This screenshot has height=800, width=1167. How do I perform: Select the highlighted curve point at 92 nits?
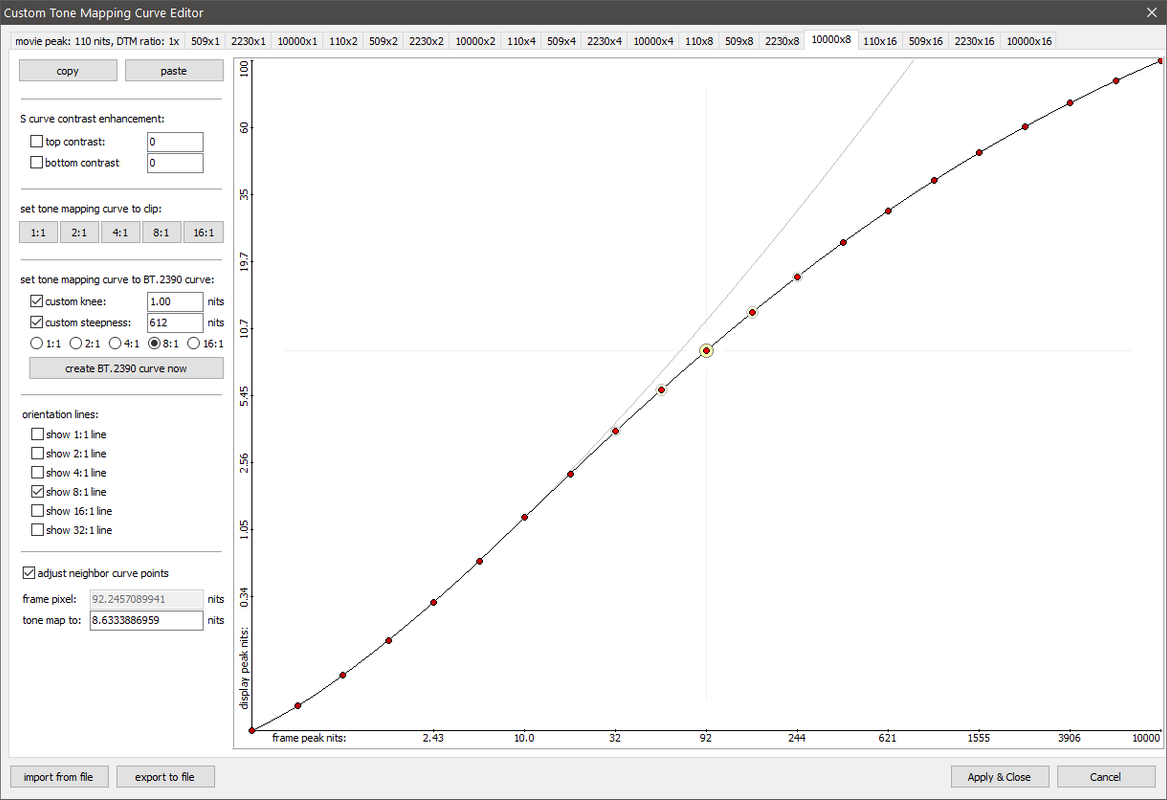(x=706, y=351)
